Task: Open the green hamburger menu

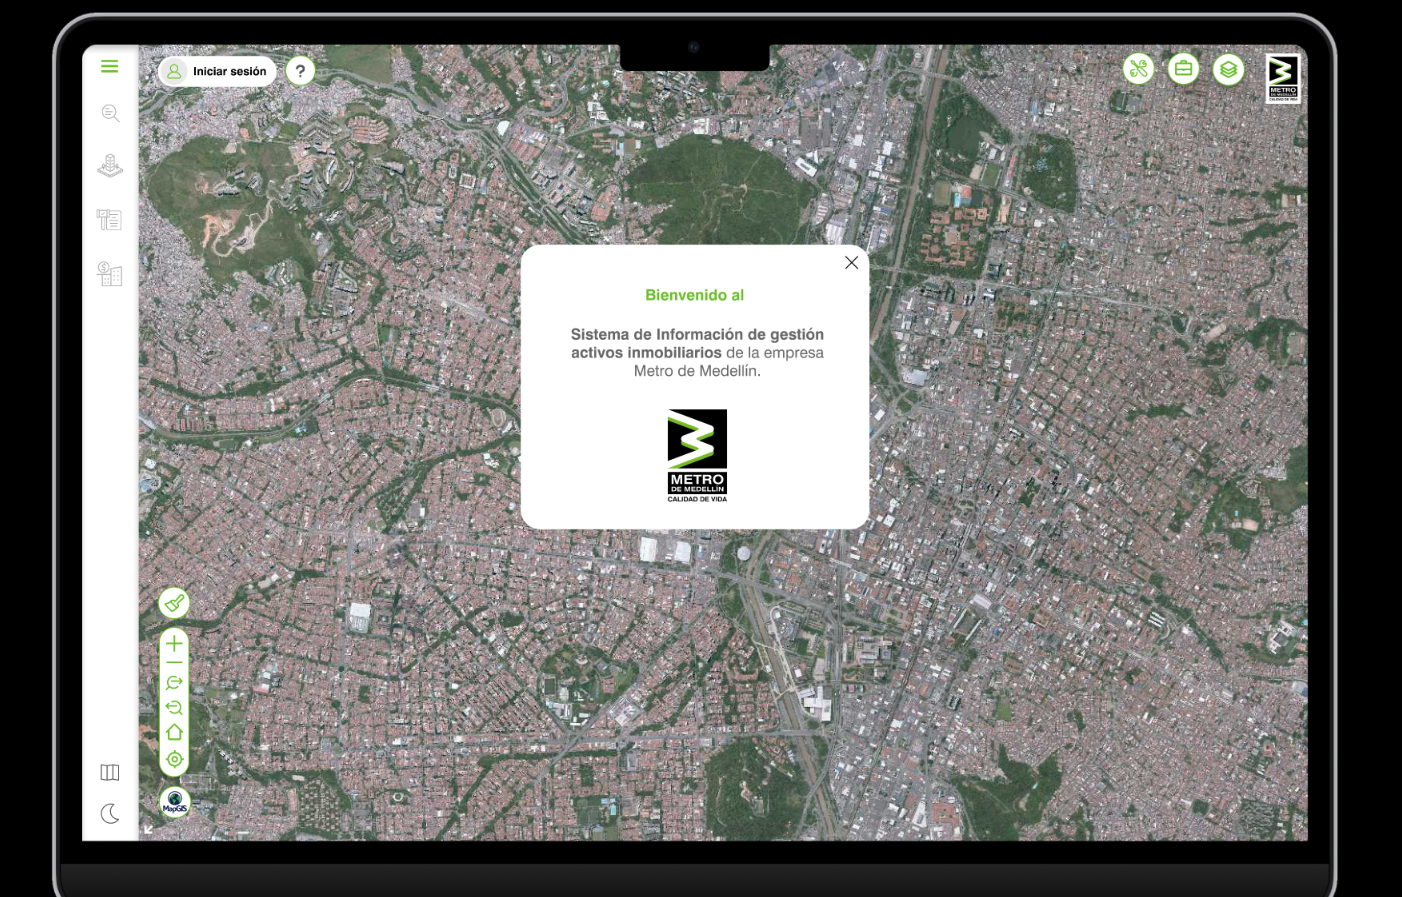Action: tap(110, 66)
